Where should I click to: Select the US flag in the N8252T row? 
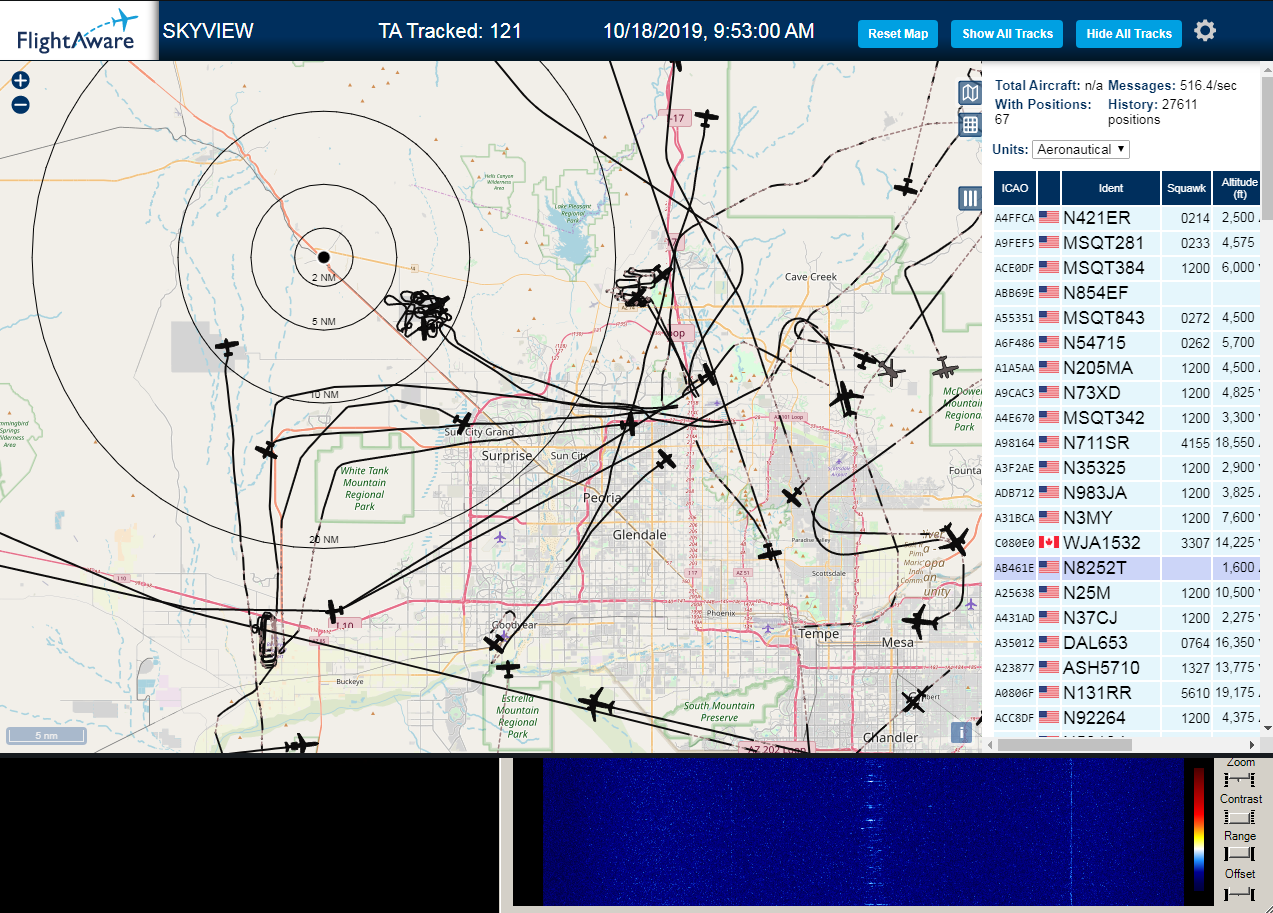tap(1048, 567)
